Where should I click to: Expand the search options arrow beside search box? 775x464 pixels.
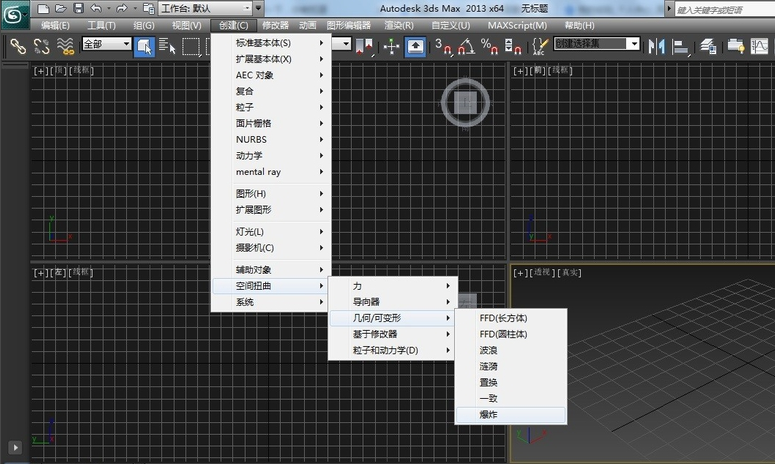tap(669, 8)
